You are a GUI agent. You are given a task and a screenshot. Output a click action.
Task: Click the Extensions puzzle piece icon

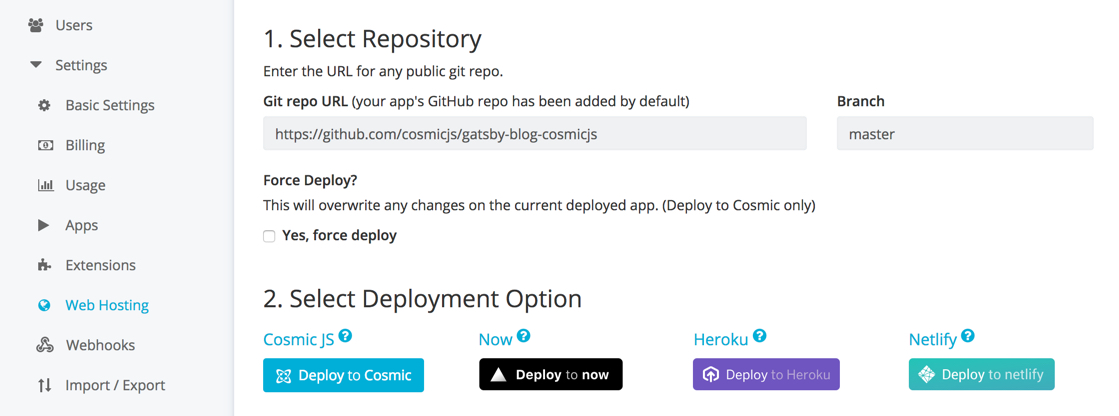point(44,265)
